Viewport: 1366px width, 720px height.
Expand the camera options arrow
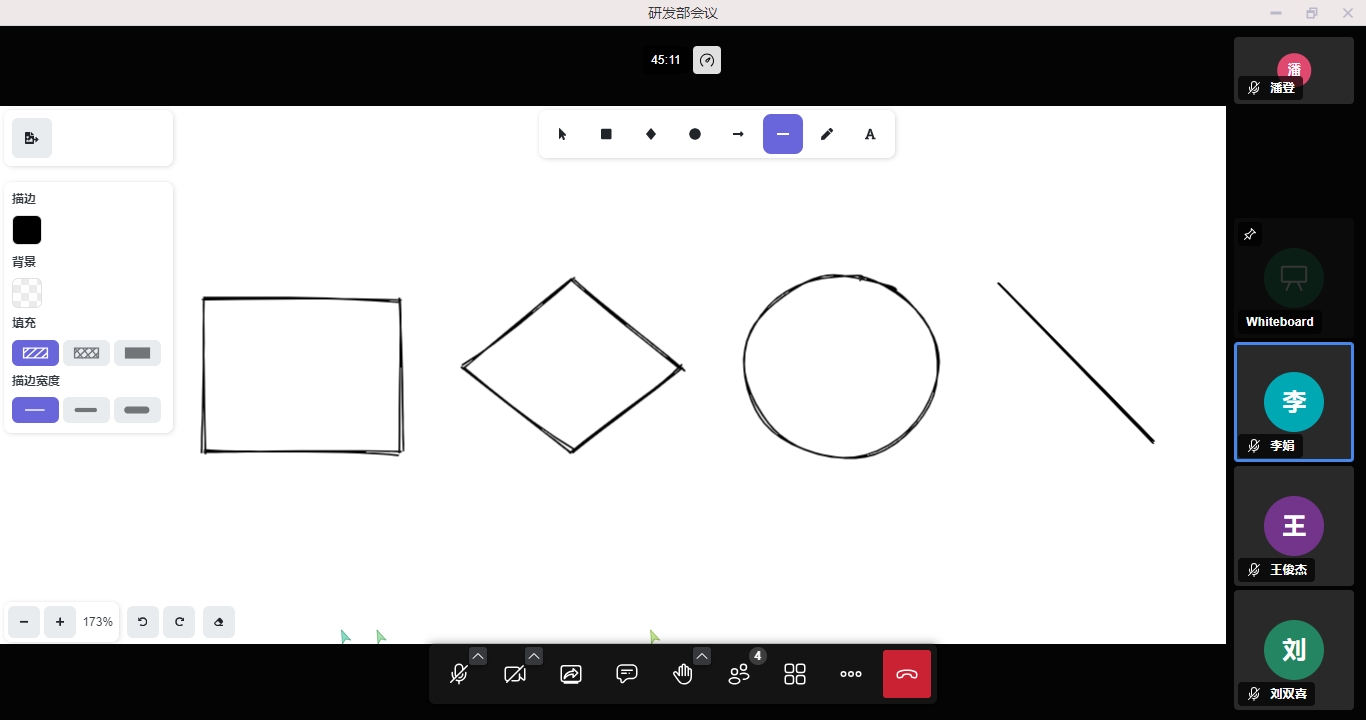click(x=534, y=656)
